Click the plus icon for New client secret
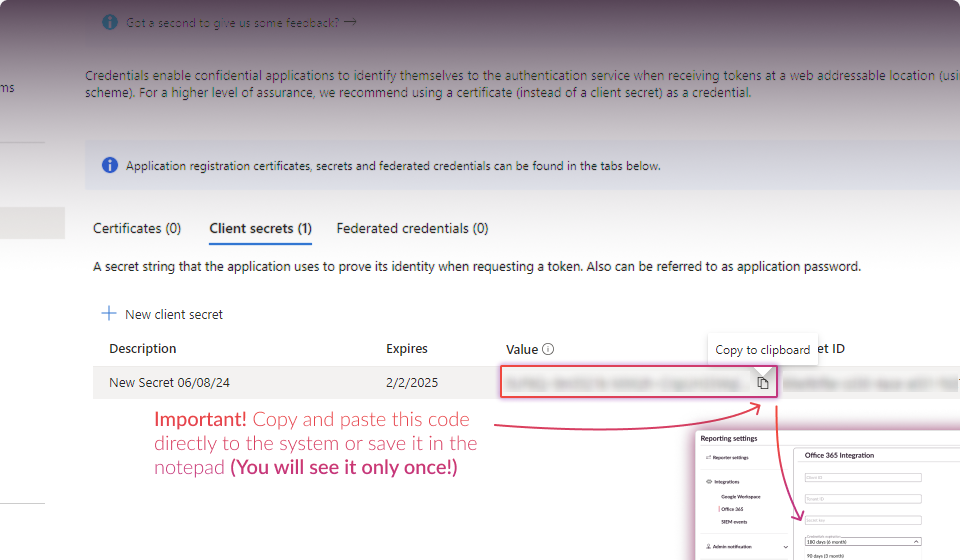 [x=109, y=314]
